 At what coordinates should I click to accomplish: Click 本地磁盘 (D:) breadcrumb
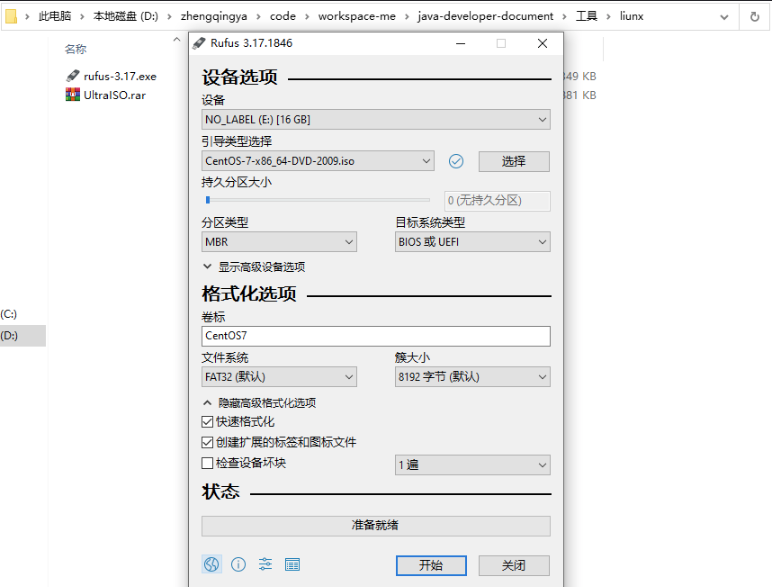(126, 16)
